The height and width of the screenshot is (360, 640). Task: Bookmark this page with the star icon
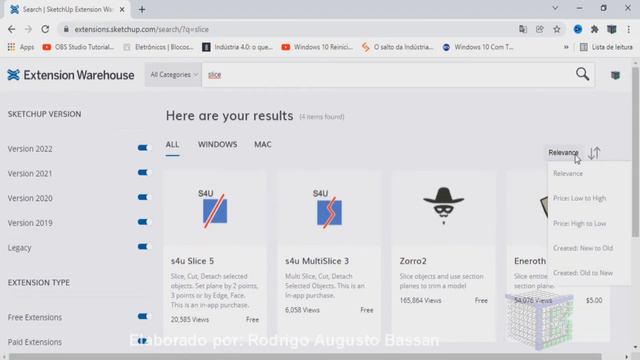pos(557,29)
